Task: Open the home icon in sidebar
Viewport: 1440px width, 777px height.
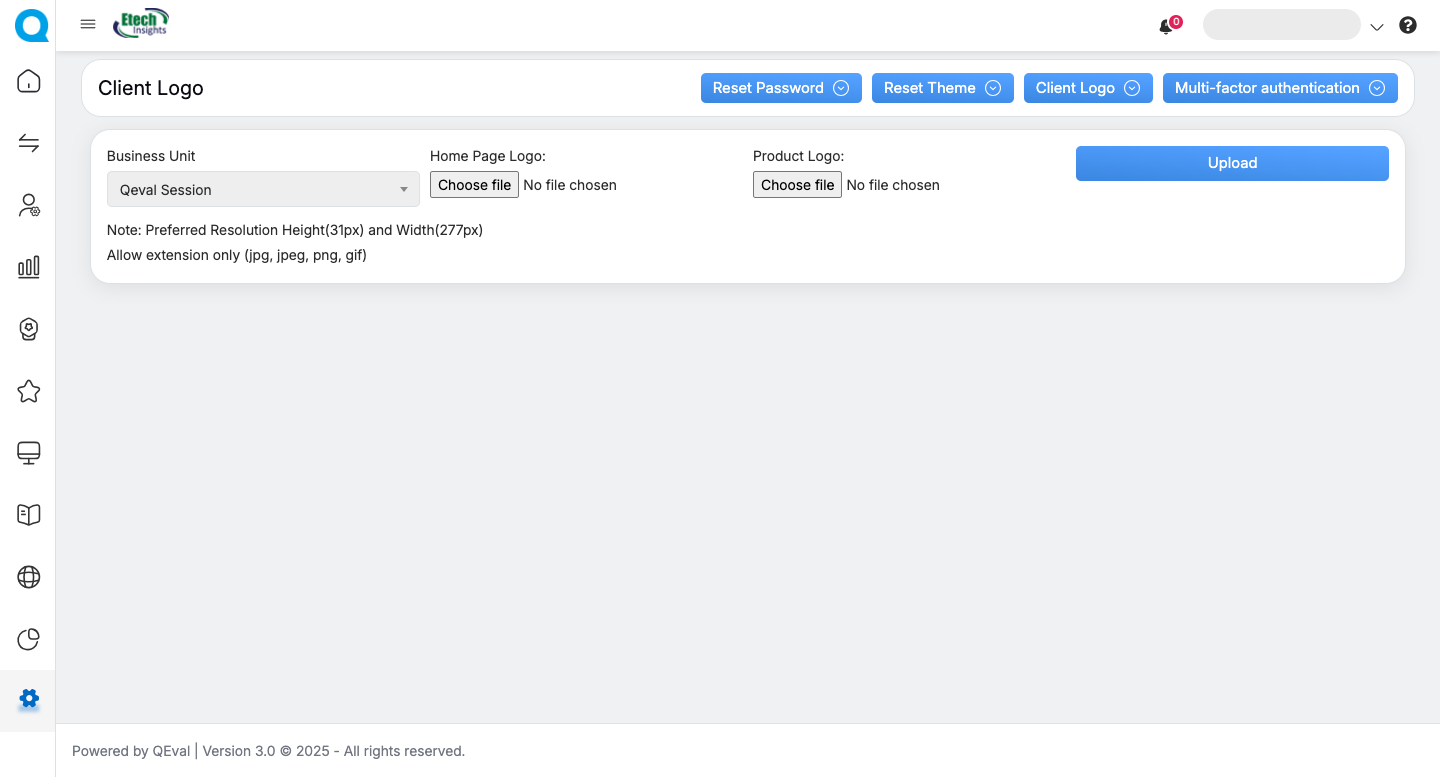Action: coord(29,81)
